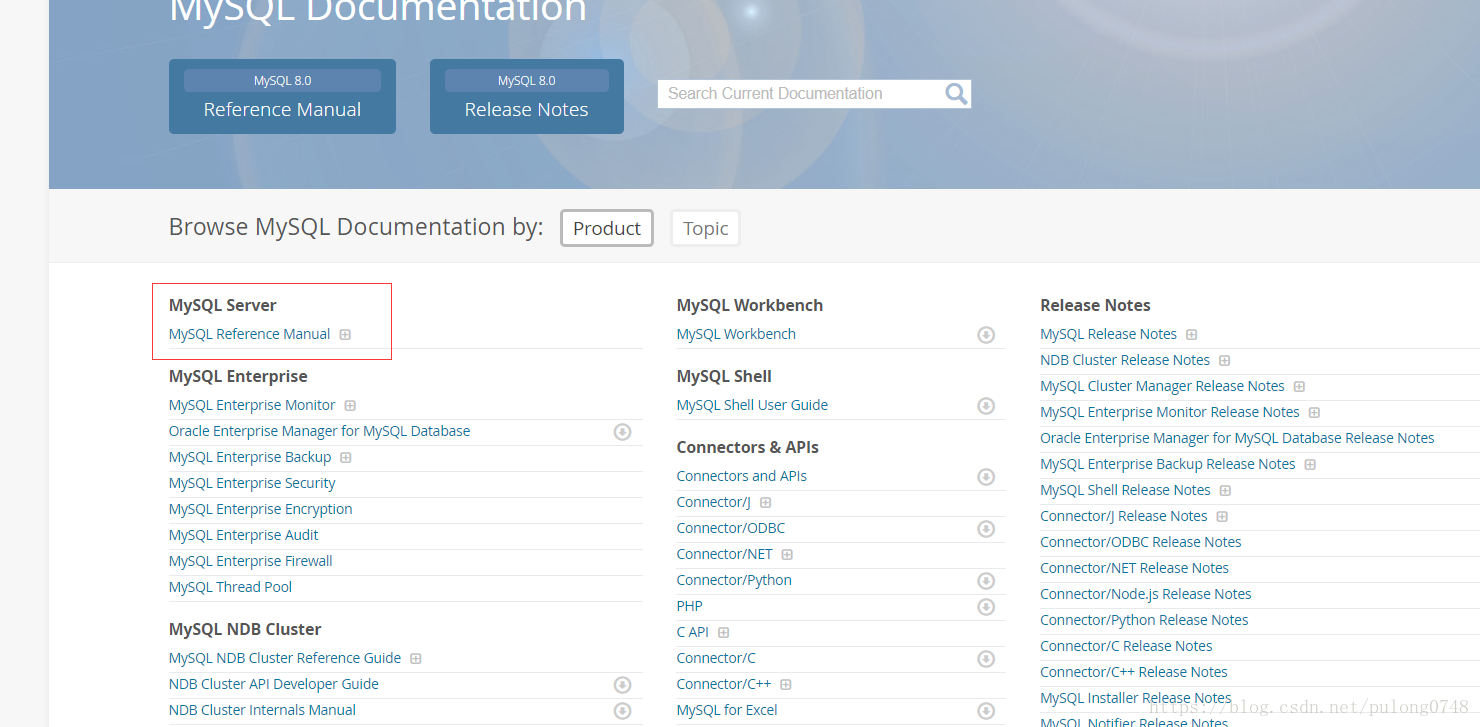Open MySQL 8.0 Release Notes button
Screen dimensions: 1480x727
coord(527,96)
